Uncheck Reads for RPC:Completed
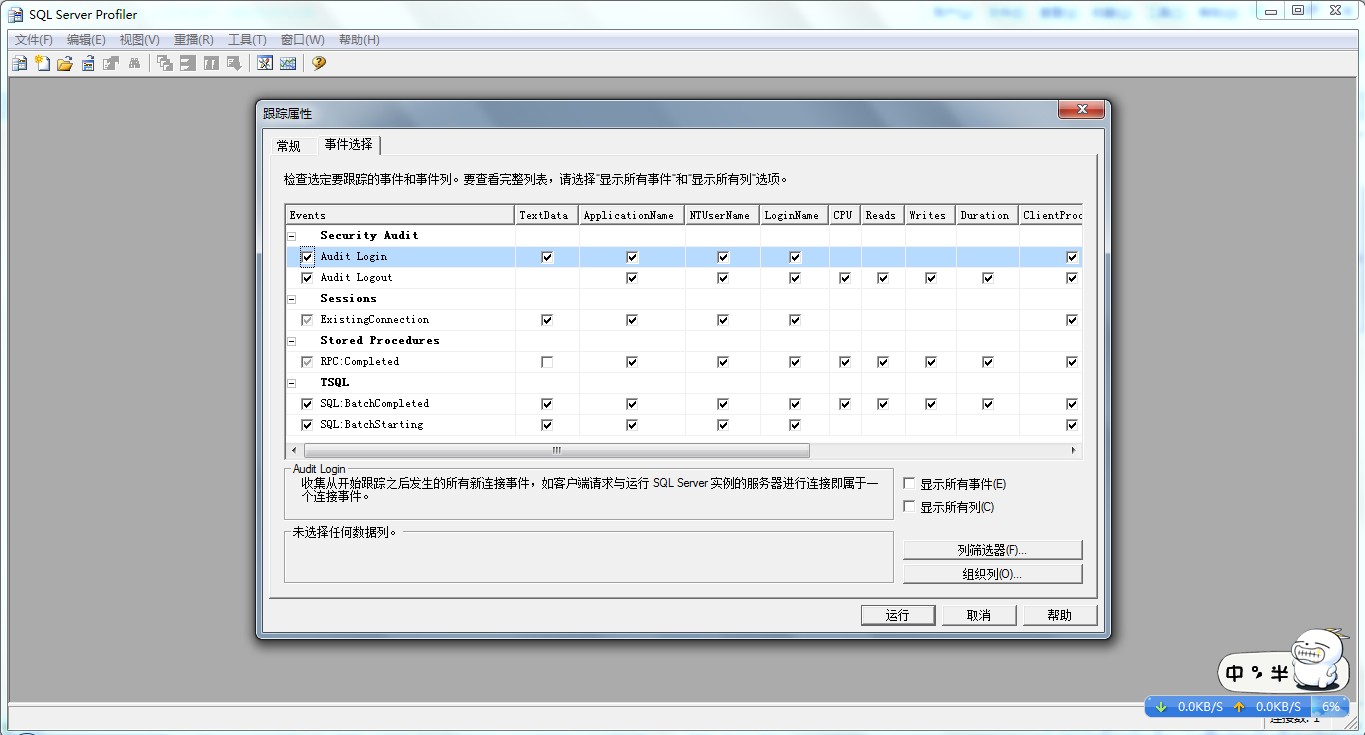 click(883, 362)
